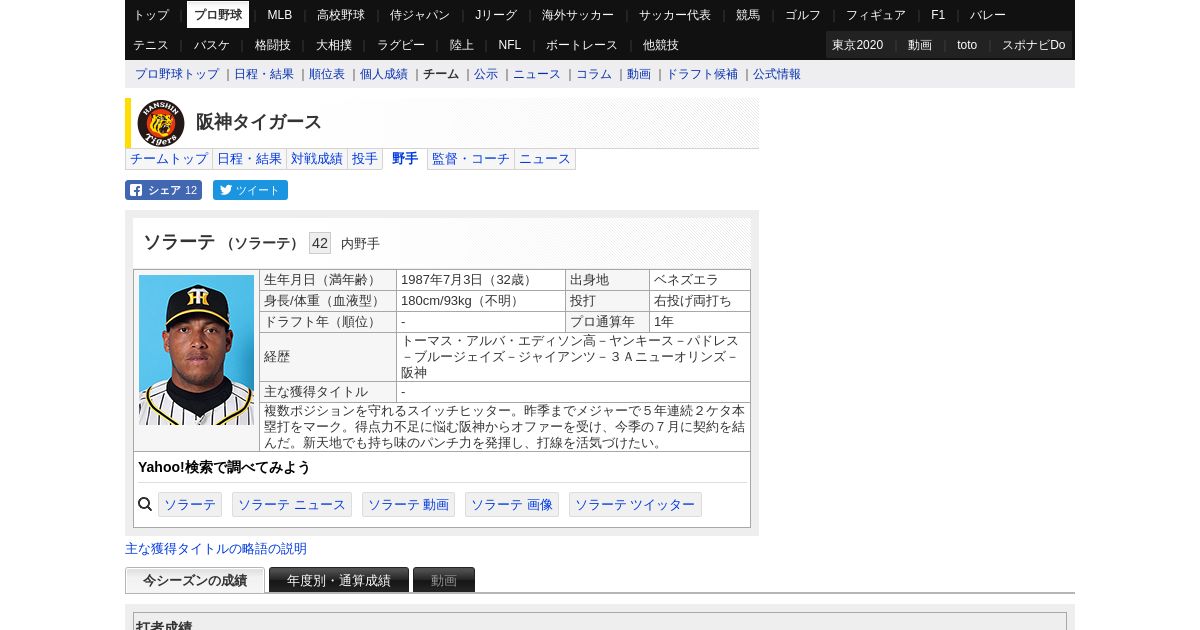Switch to team ニュース tab
Image resolution: width=1200 pixels, height=630 pixels.
point(545,159)
